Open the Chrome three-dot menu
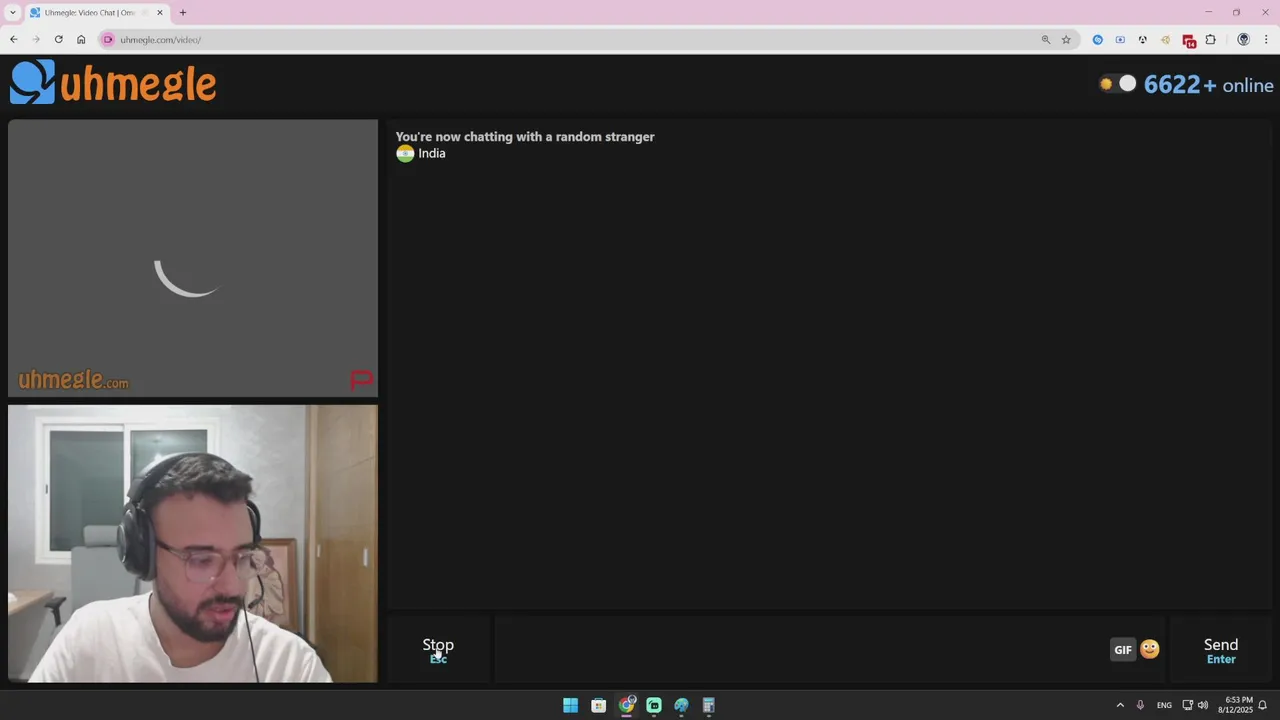Viewport: 1280px width, 720px height. 1266,40
